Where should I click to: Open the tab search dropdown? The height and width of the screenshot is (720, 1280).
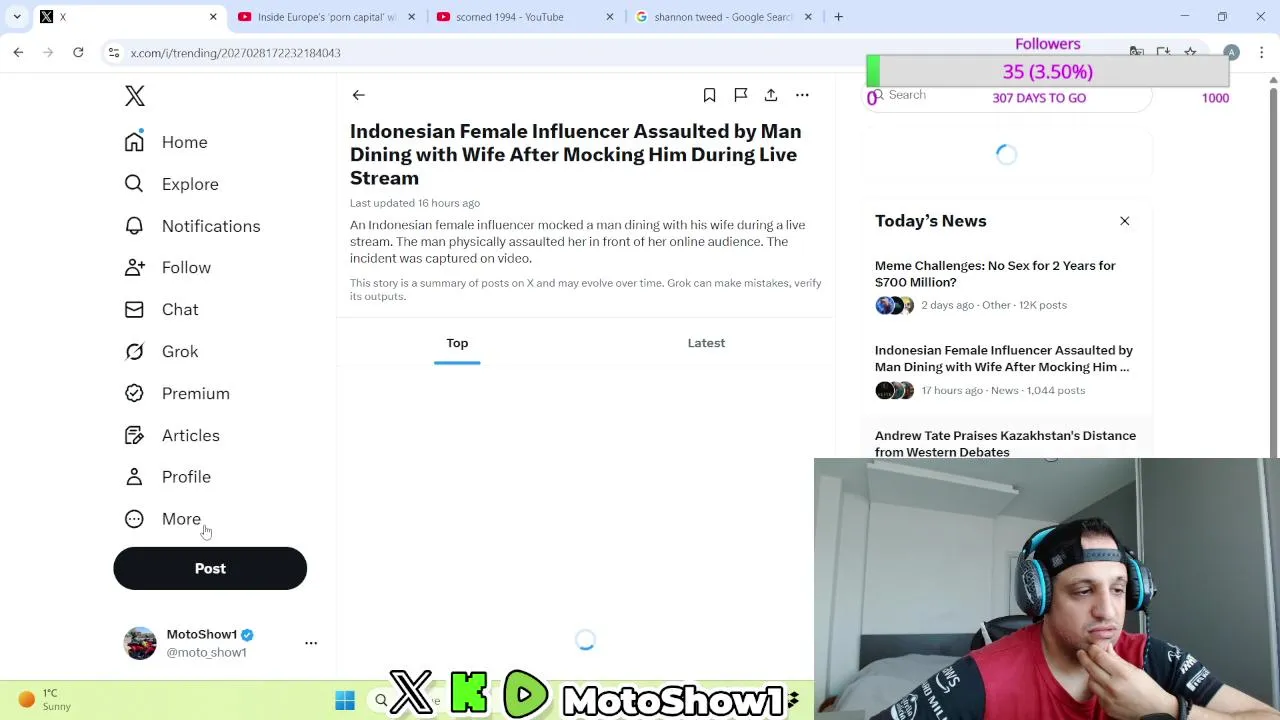[17, 17]
